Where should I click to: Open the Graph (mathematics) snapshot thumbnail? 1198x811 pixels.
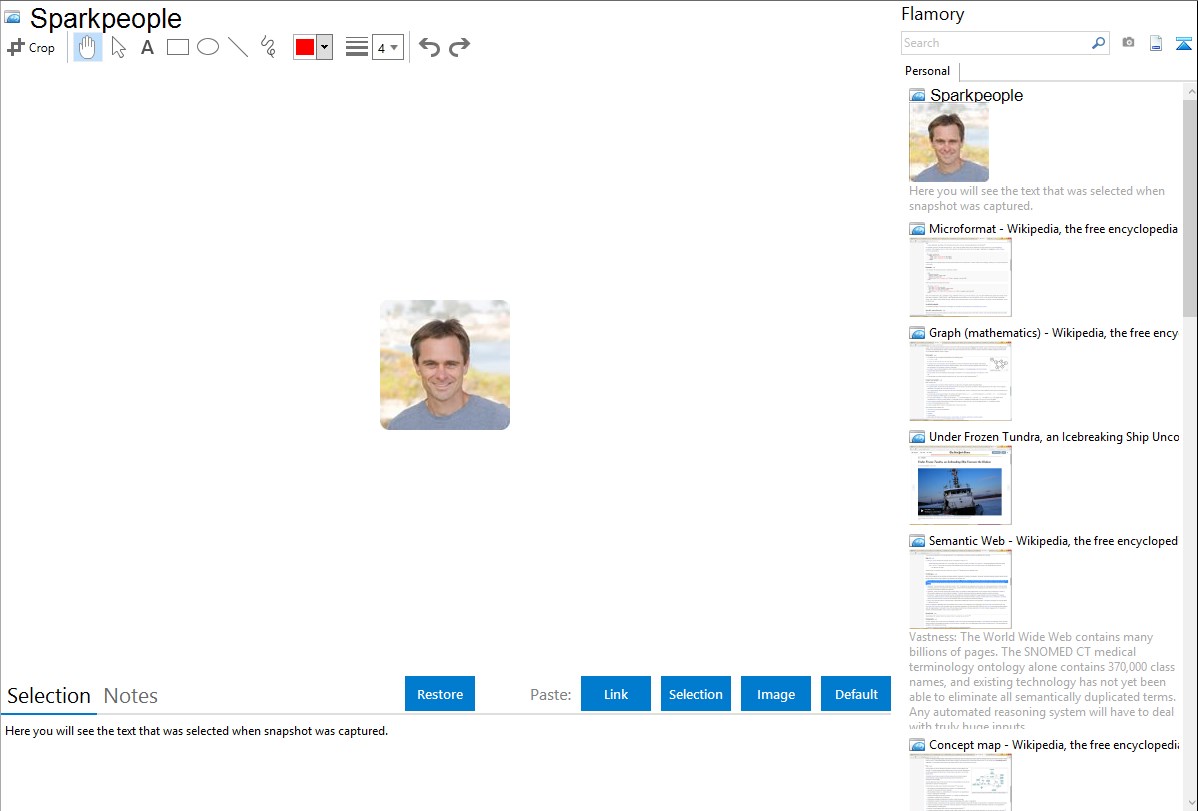pos(960,381)
